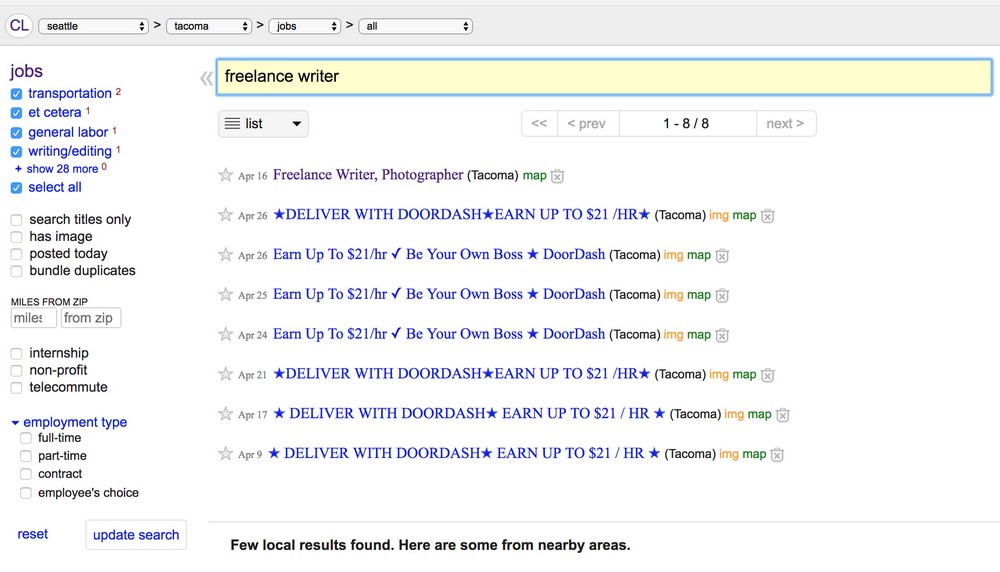The image size is (1000, 572).
Task: Open the jobs category dropdown
Action: coord(304,26)
